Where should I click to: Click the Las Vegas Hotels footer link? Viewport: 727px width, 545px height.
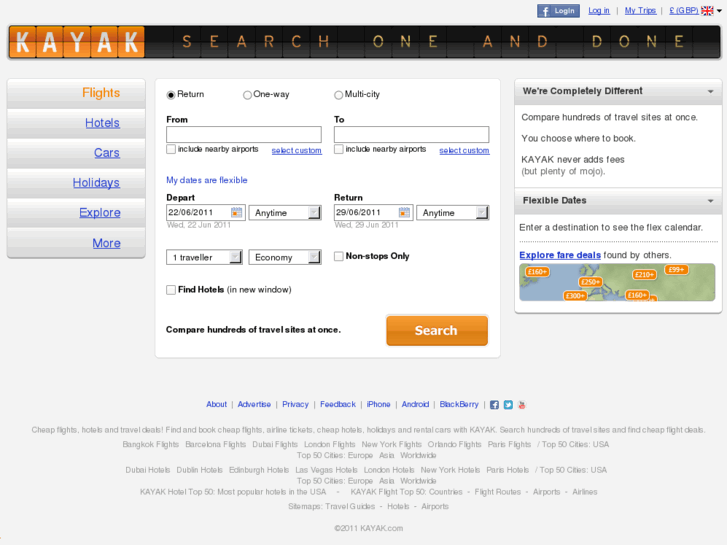point(326,470)
